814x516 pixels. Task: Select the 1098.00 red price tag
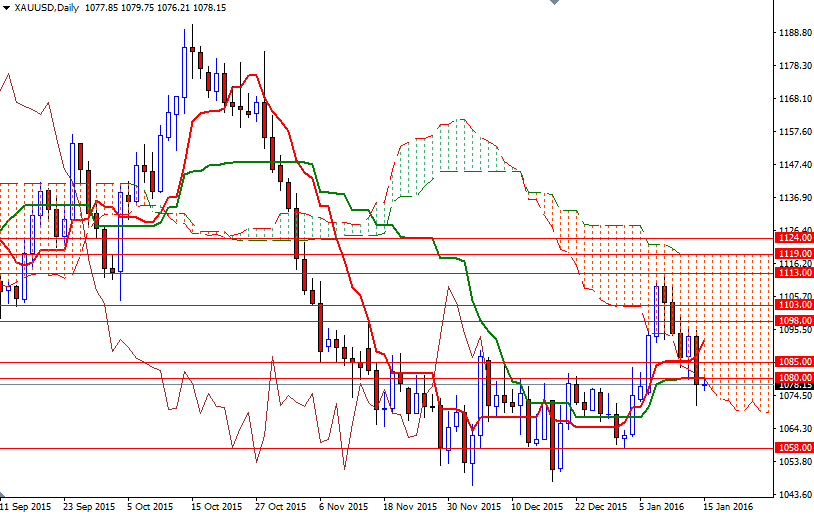tap(794, 320)
